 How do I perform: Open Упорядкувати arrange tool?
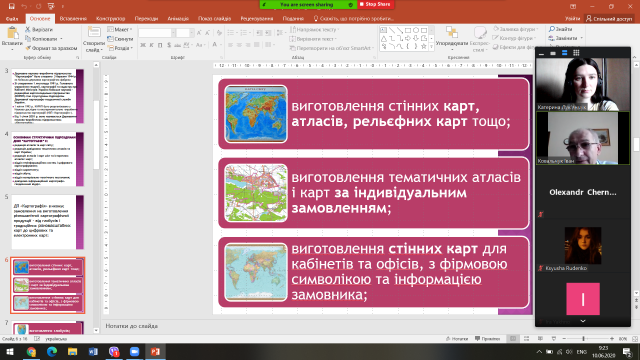(x=452, y=37)
